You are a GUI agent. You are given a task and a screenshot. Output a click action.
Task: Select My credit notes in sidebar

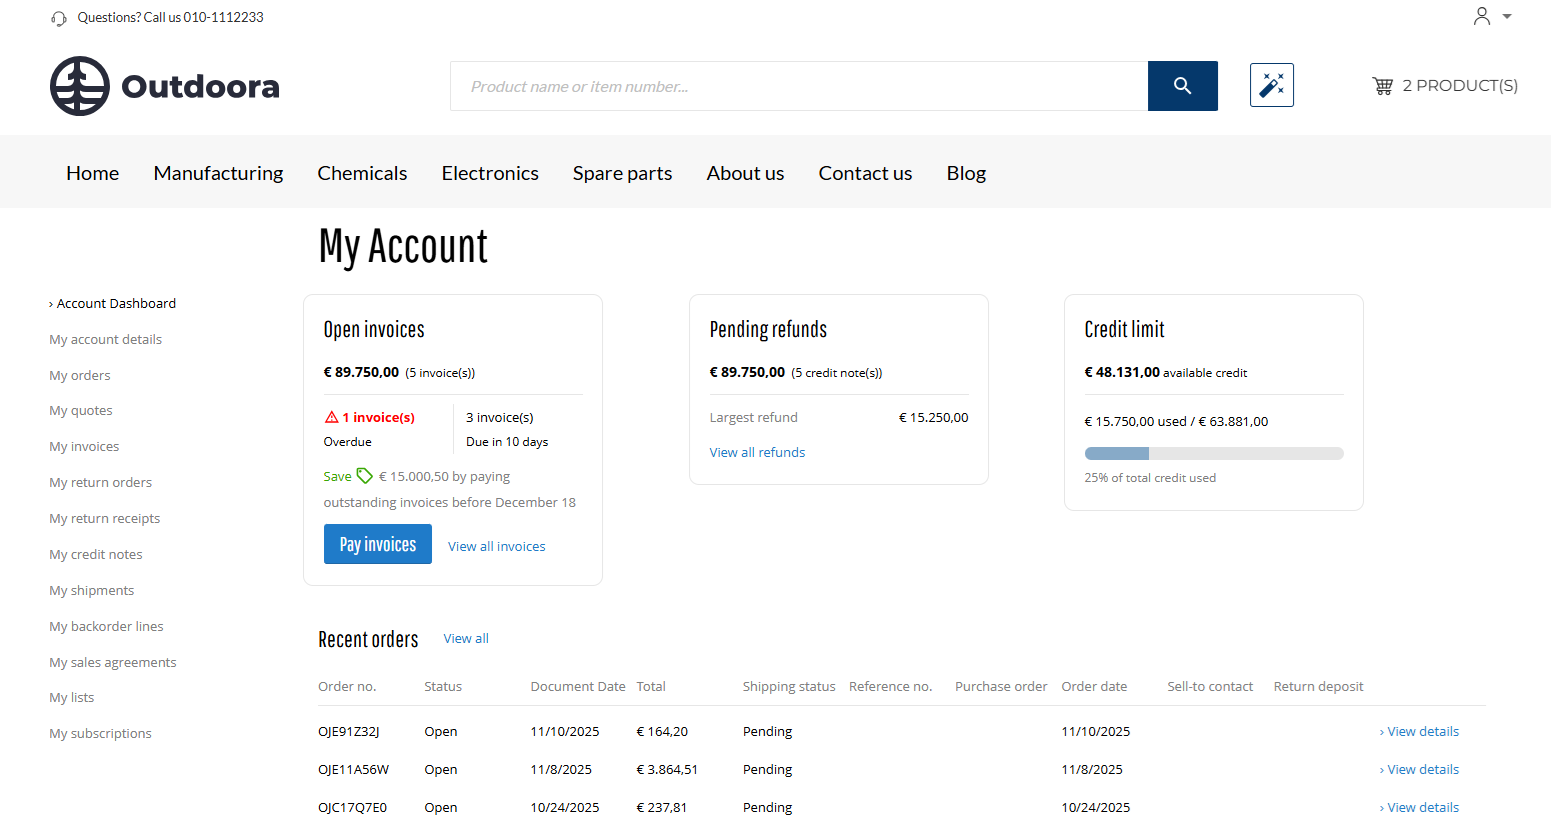pyautogui.click(x=96, y=554)
